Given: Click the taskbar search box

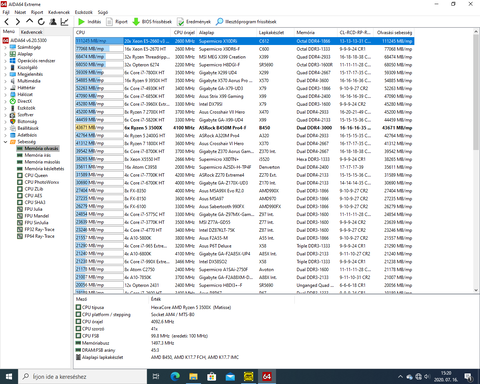Looking at the screenshot, I should coord(83,377).
